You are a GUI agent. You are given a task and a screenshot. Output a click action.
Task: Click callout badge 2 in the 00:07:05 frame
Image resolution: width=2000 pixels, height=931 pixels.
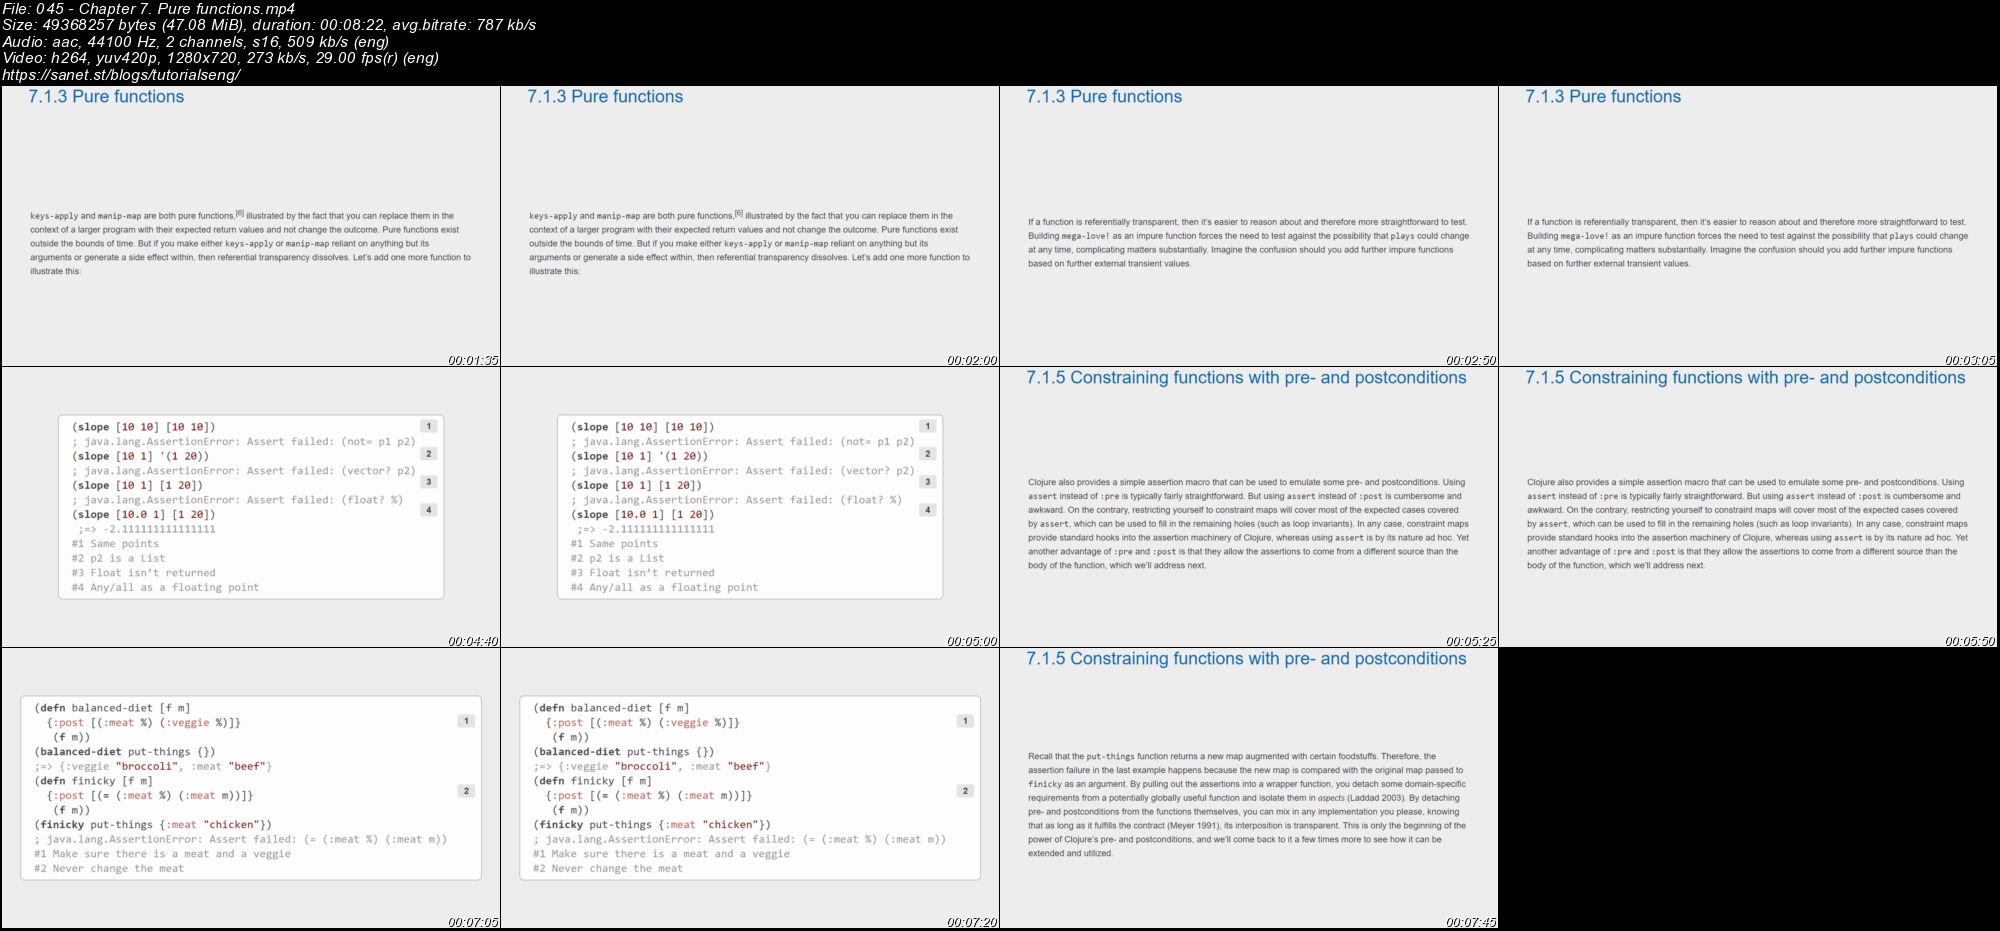pyautogui.click(x=466, y=791)
